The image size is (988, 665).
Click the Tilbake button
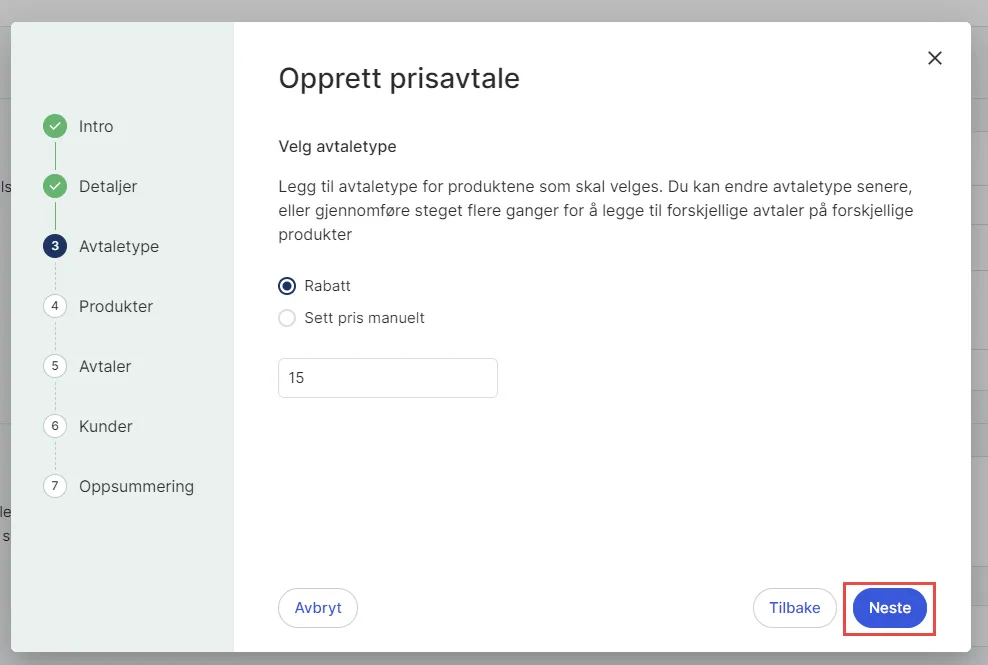pyautogui.click(x=794, y=608)
